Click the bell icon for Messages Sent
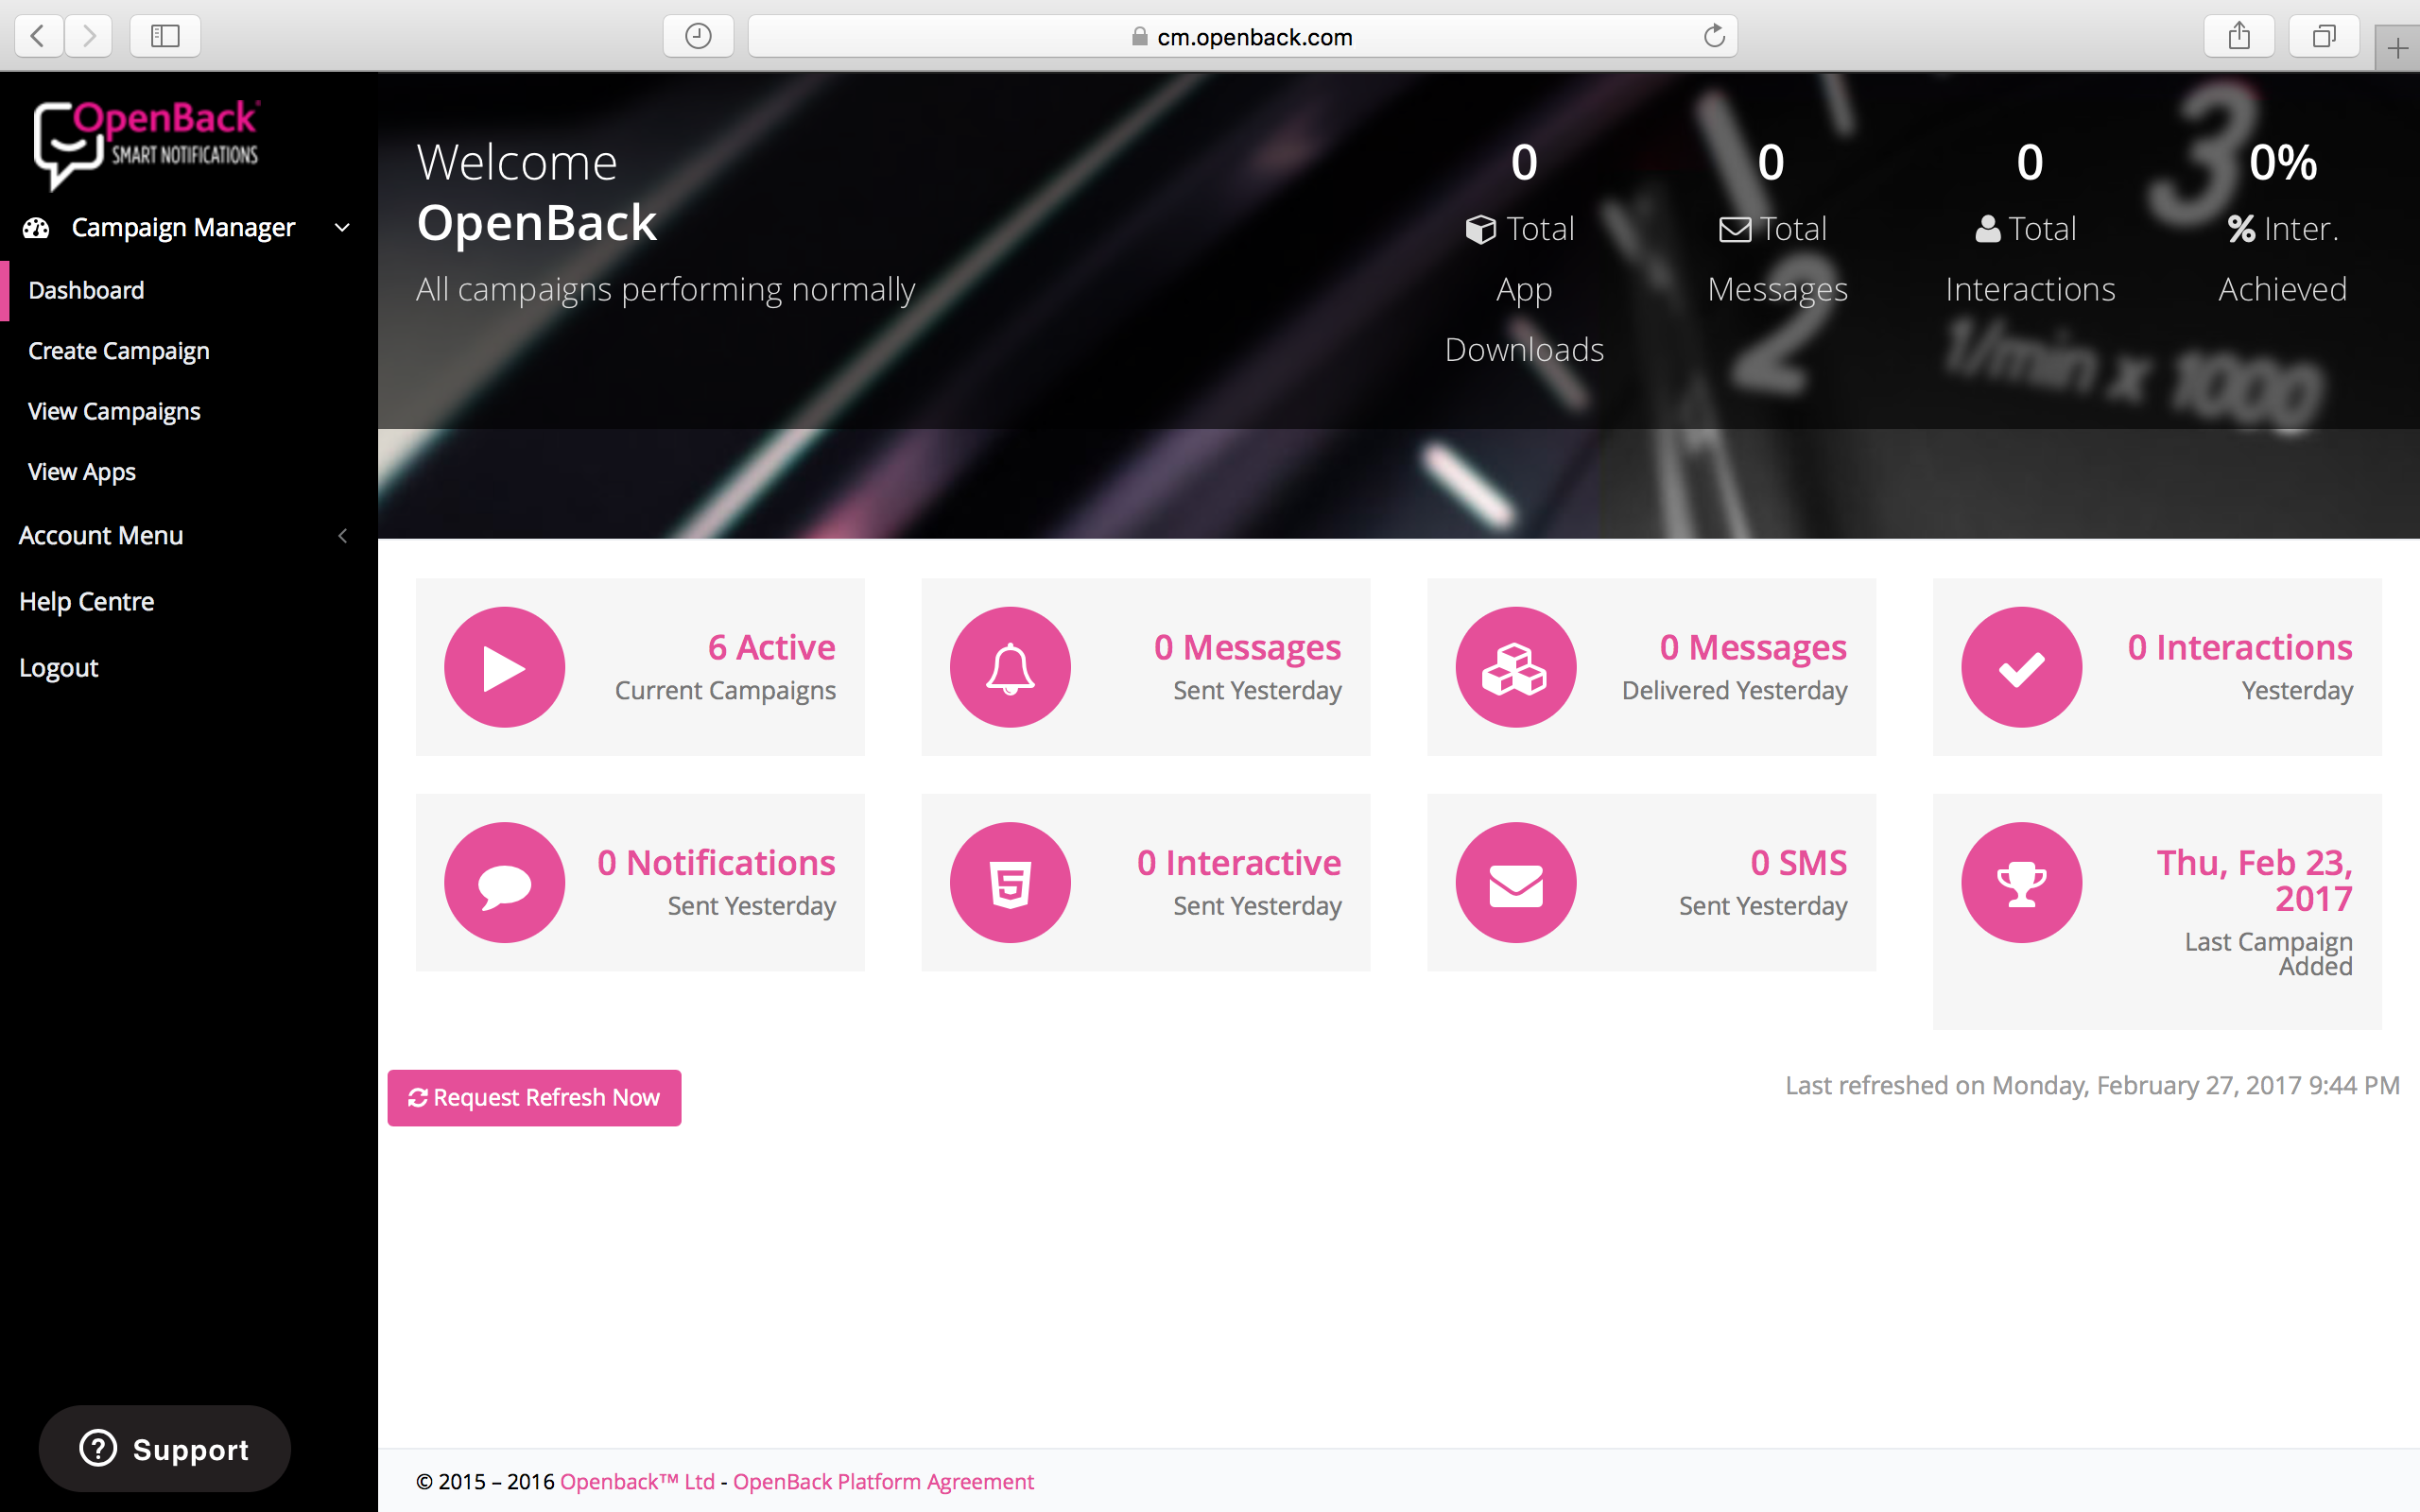The width and height of the screenshot is (2420, 1512). point(1010,667)
